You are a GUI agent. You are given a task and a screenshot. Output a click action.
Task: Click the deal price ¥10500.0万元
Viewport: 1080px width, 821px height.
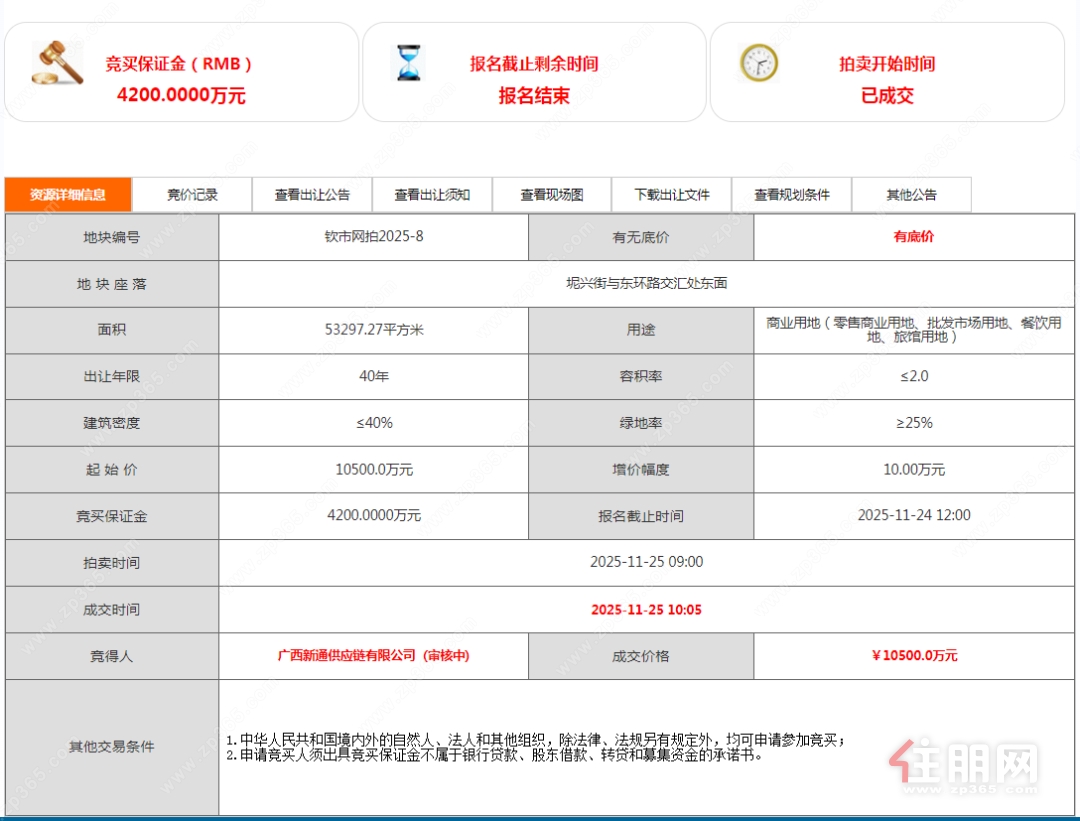click(914, 656)
